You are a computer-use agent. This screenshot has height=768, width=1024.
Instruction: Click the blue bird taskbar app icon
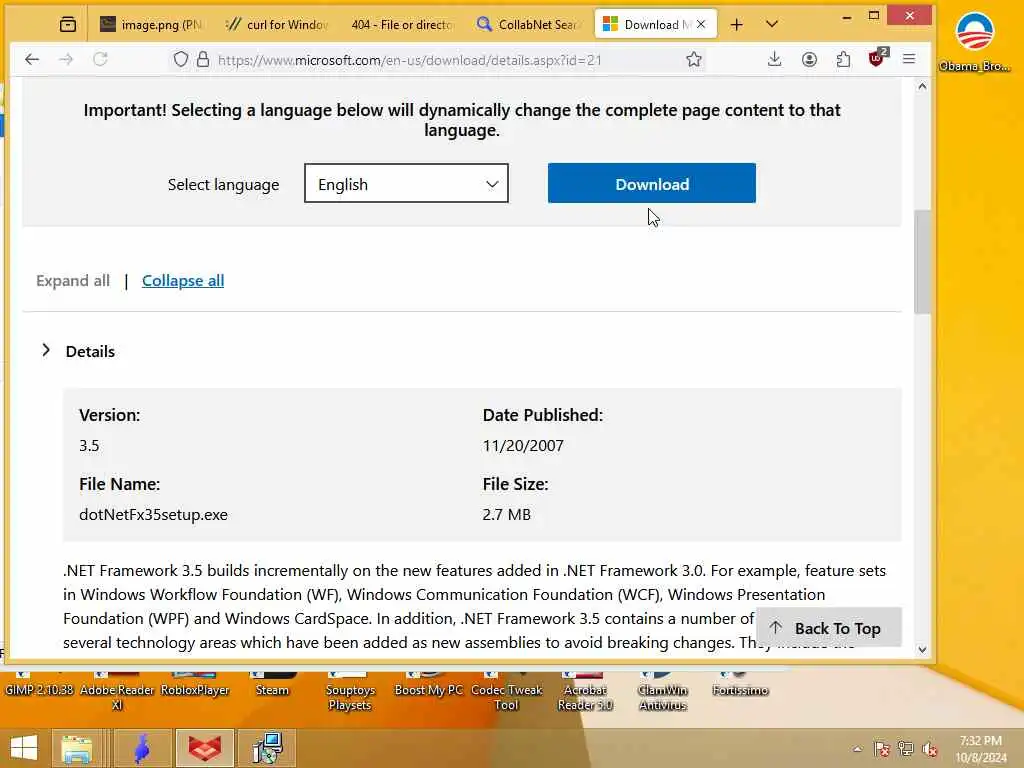click(142, 748)
